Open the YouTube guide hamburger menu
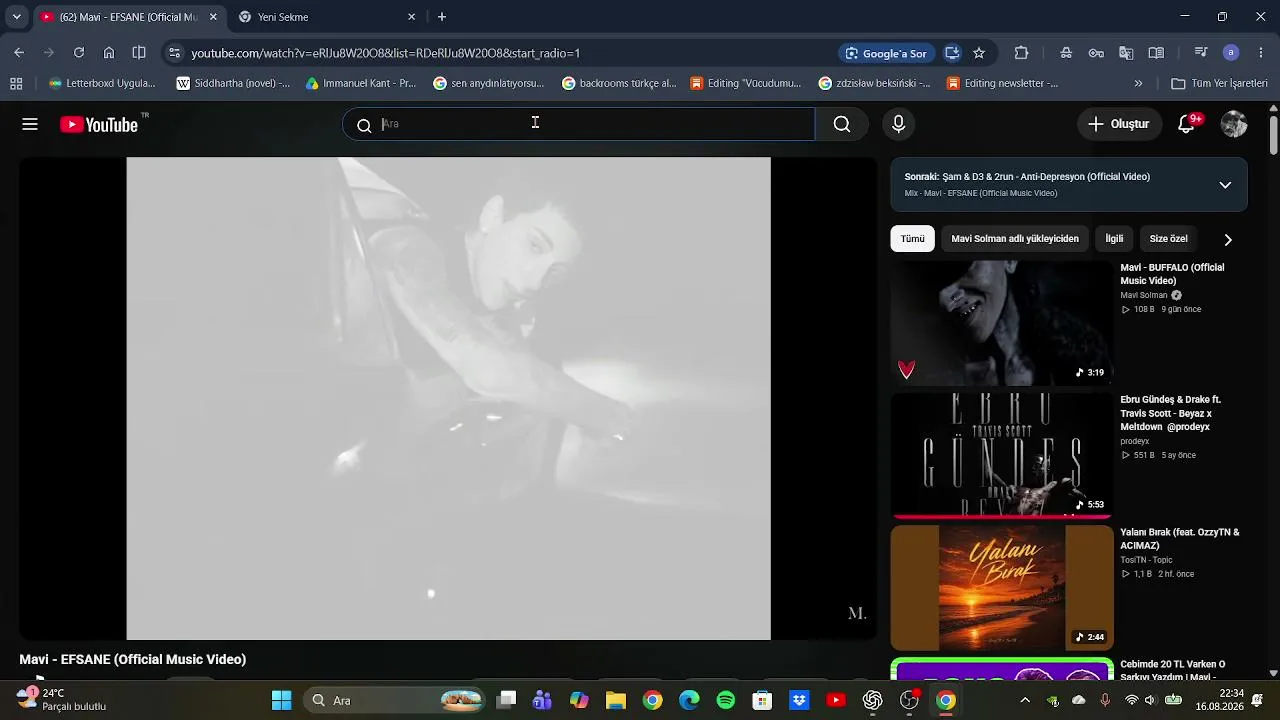This screenshot has height=720, width=1280. pyautogui.click(x=30, y=124)
